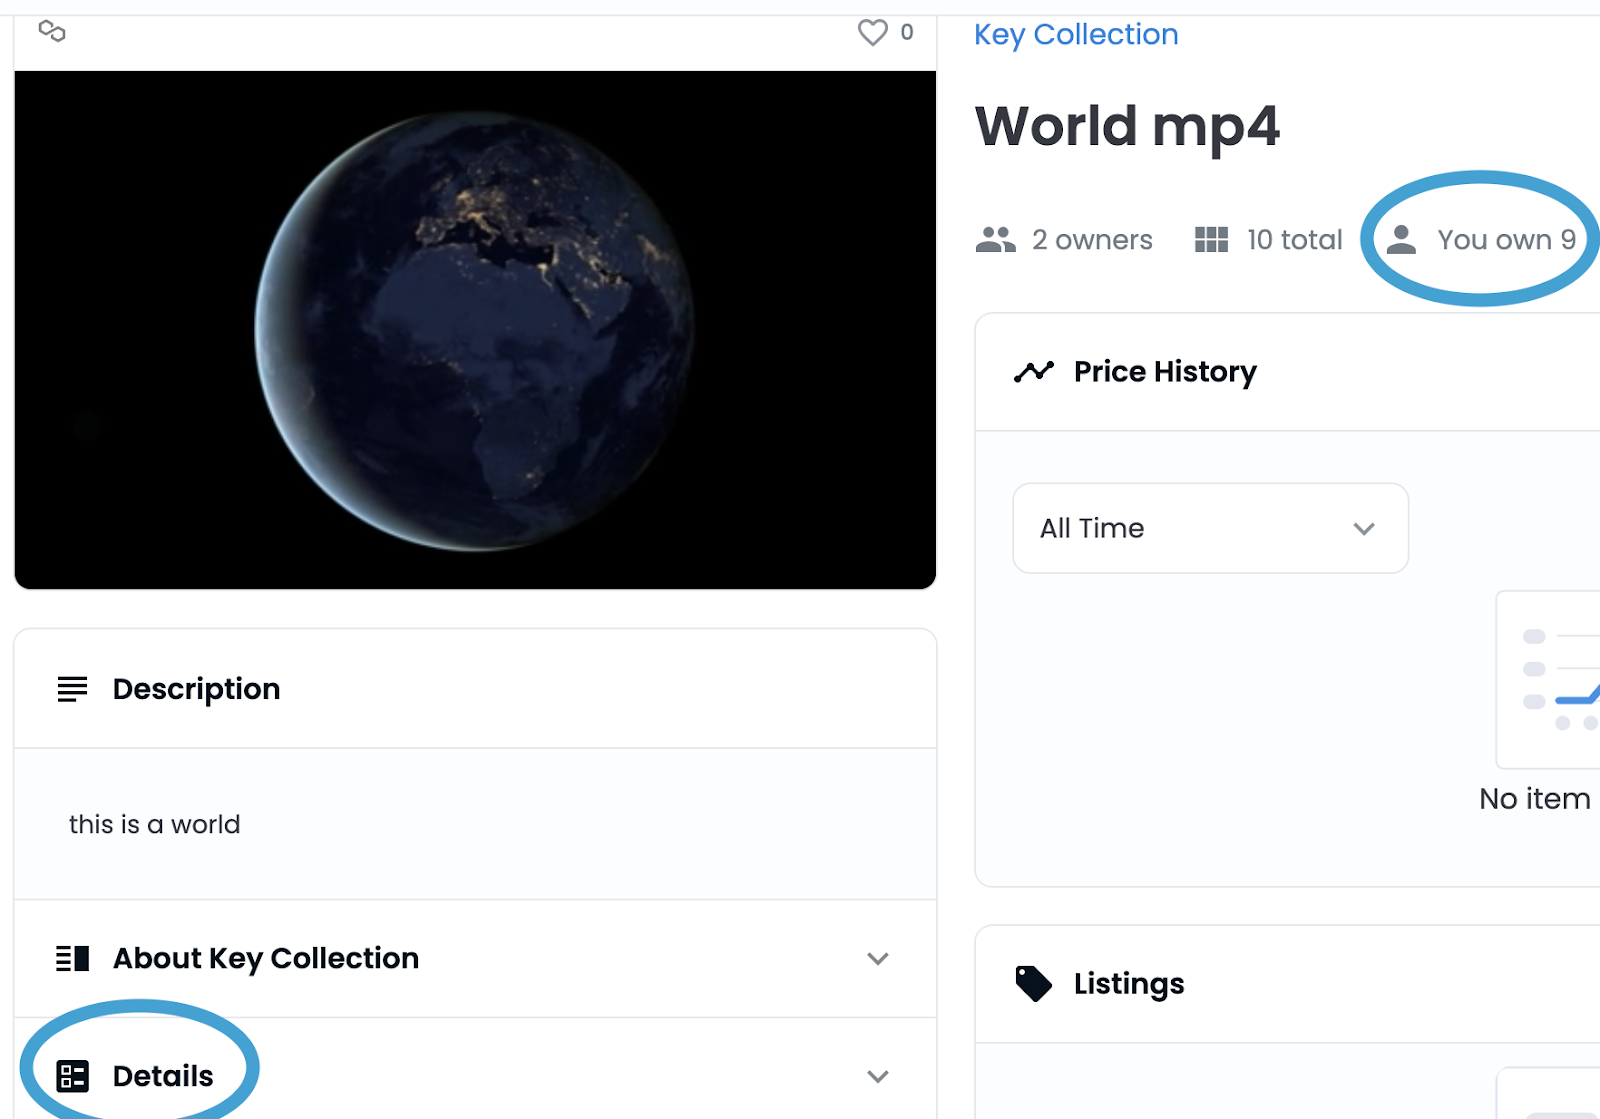
Task: Click the 'this is a world' description text
Action: 155,825
